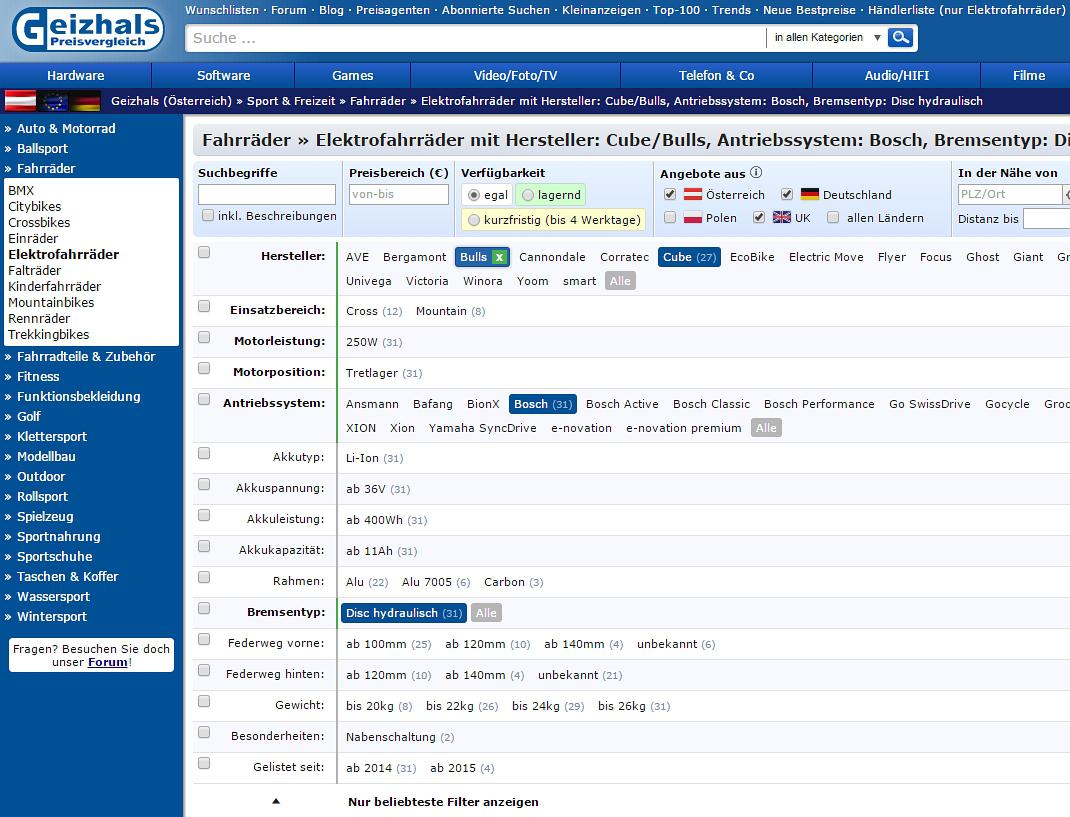1070x817 pixels.
Task: Select the 'lagernd' availability radio button
Action: pyautogui.click(x=527, y=195)
